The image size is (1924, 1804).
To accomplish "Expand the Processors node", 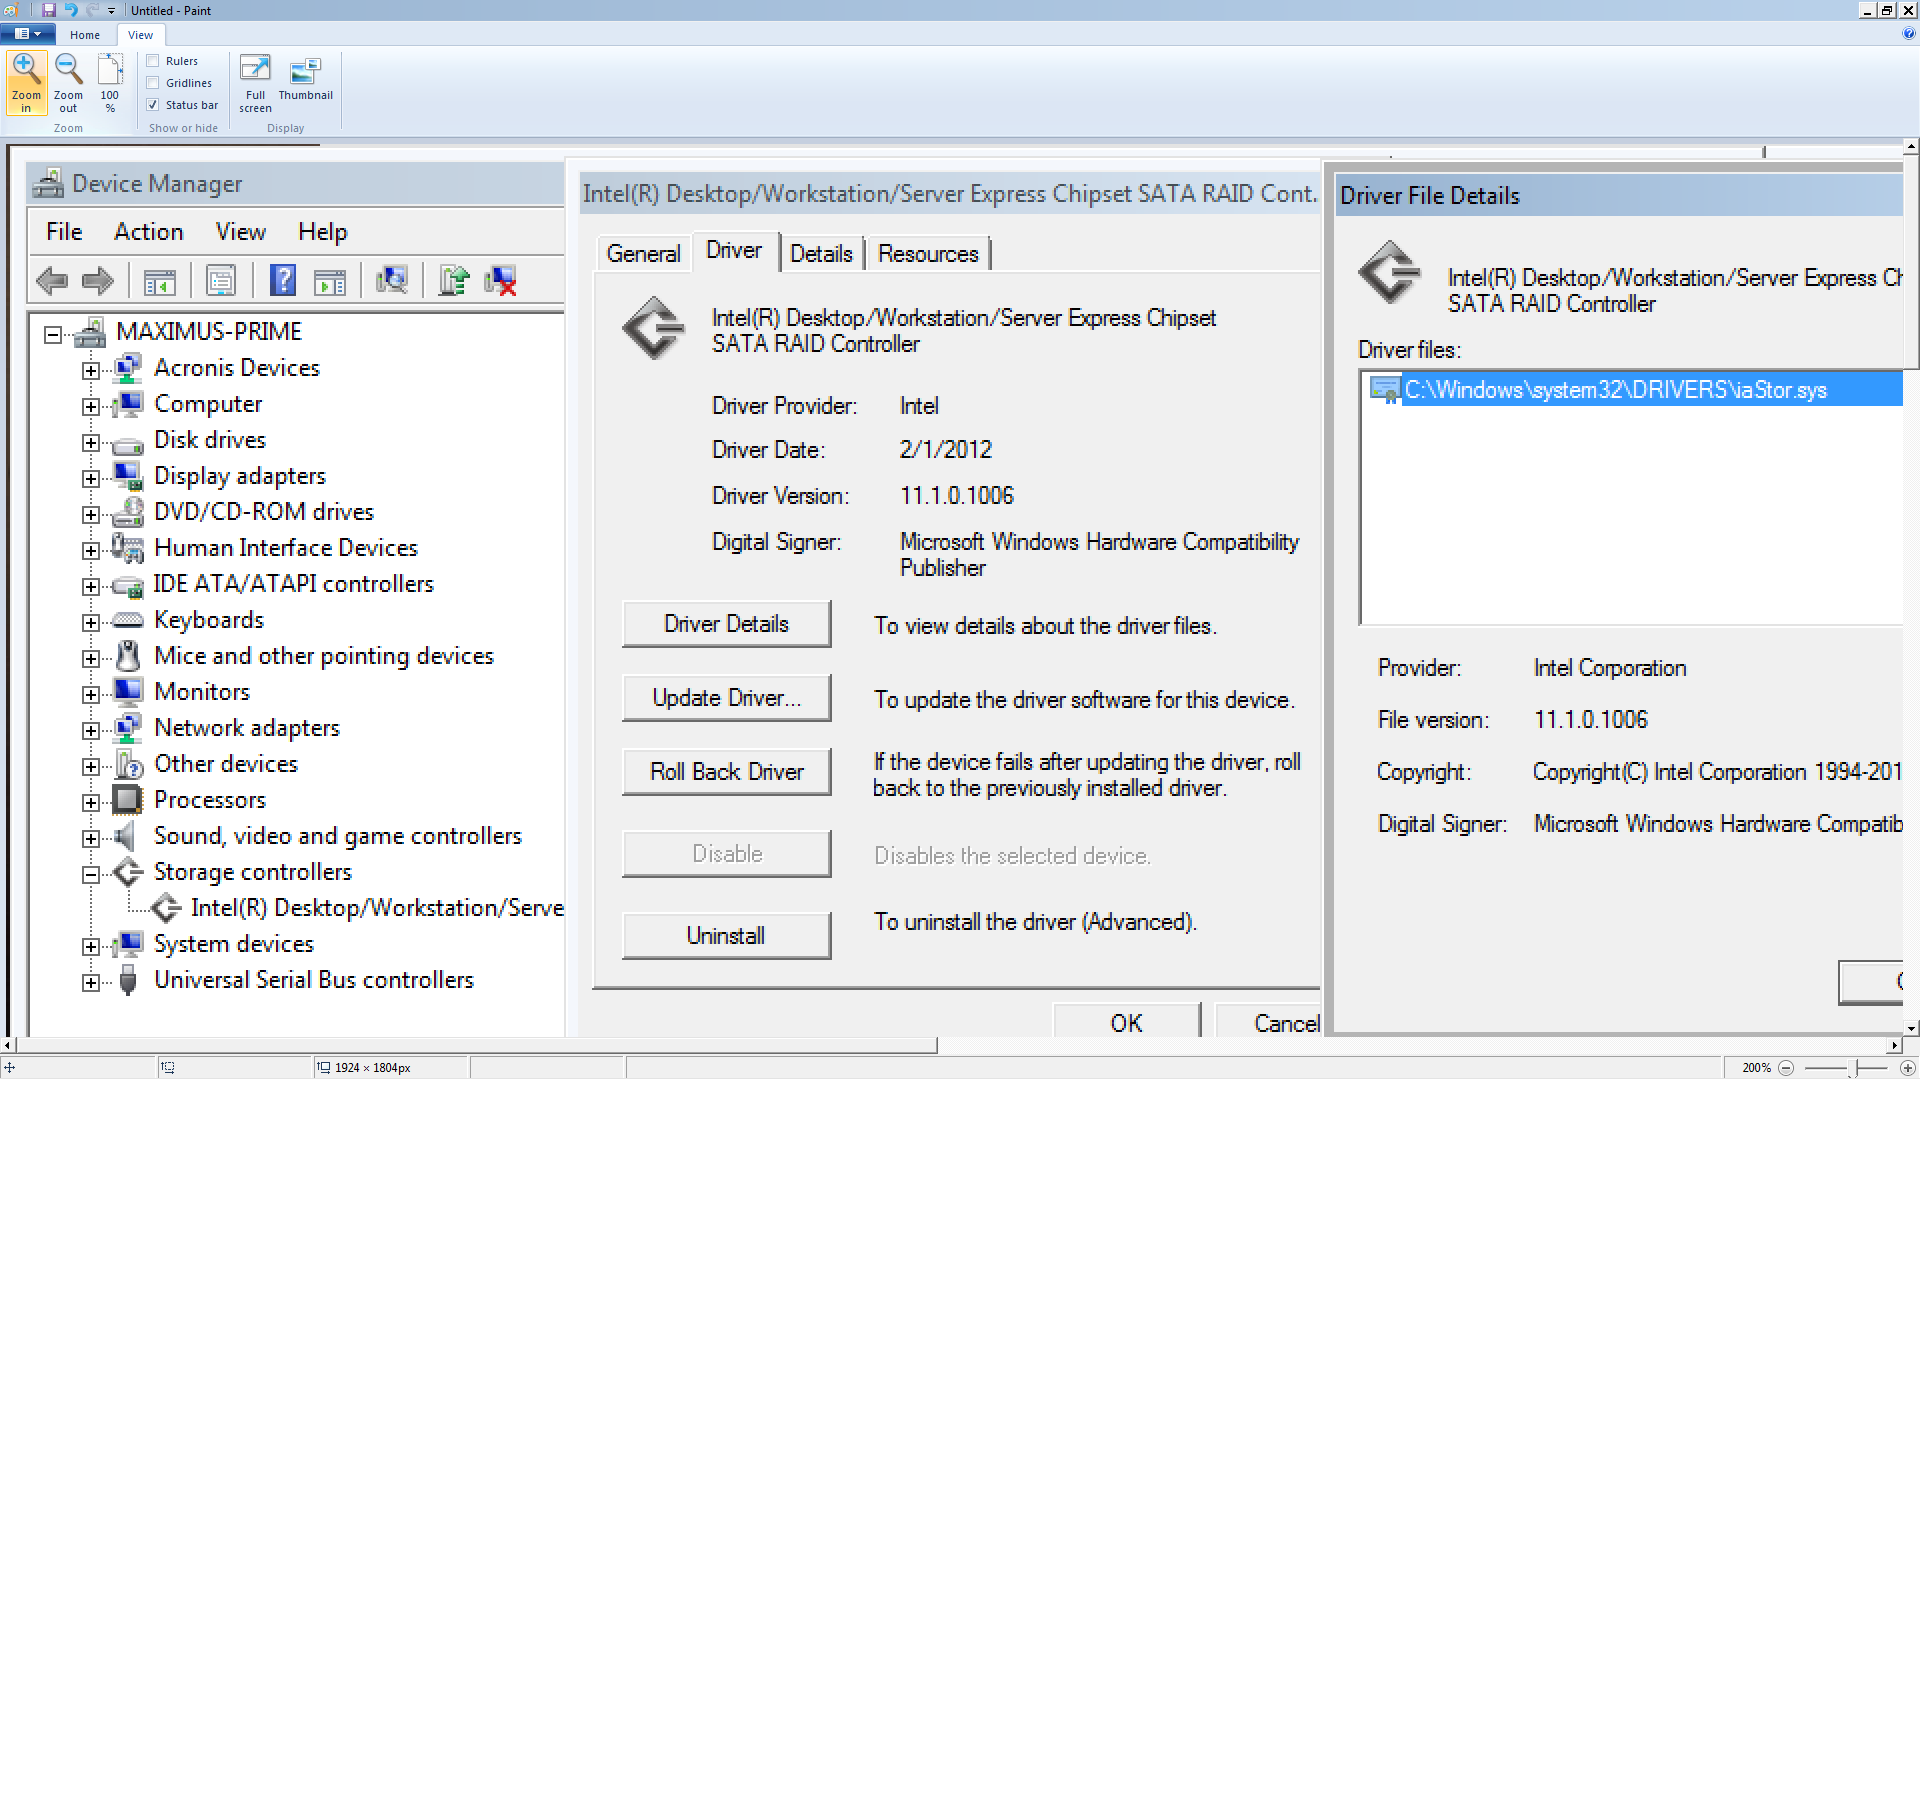I will (x=91, y=803).
